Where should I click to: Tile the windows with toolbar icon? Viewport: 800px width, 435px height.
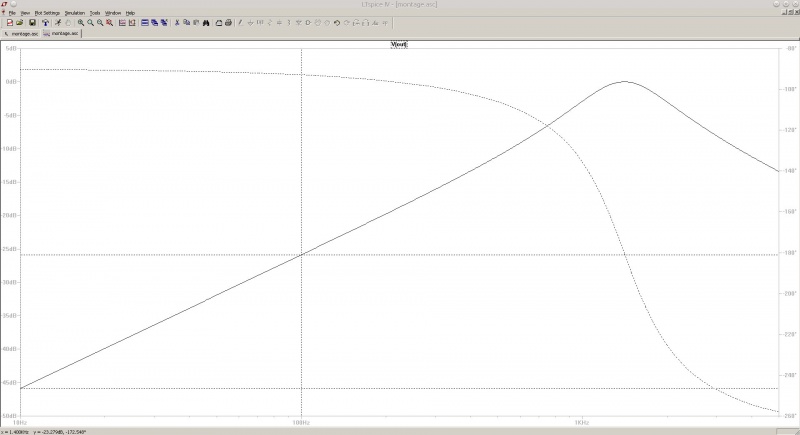click(x=145, y=23)
